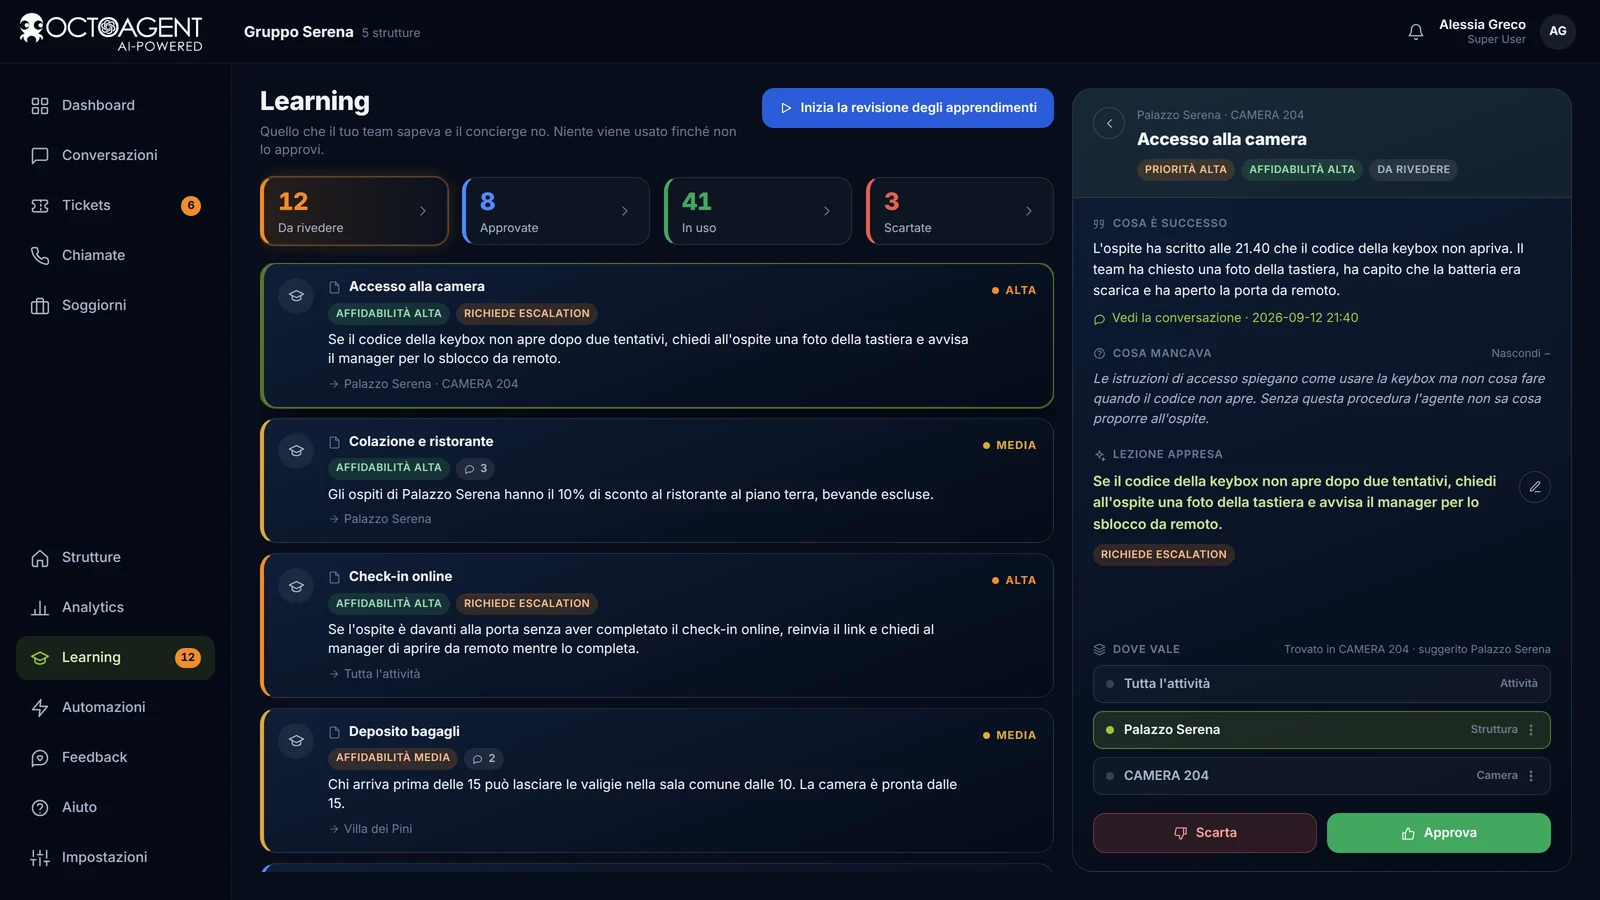
Task: Open Analytics in sidebar
Action: point(115,608)
